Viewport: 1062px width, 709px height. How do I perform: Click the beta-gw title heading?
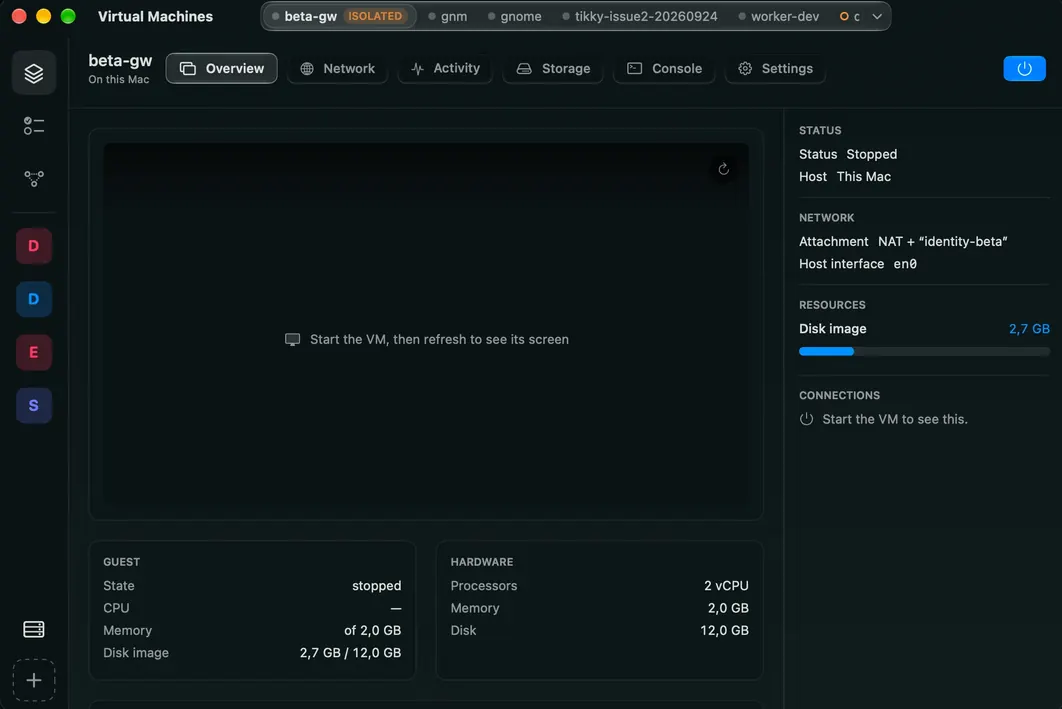click(121, 60)
